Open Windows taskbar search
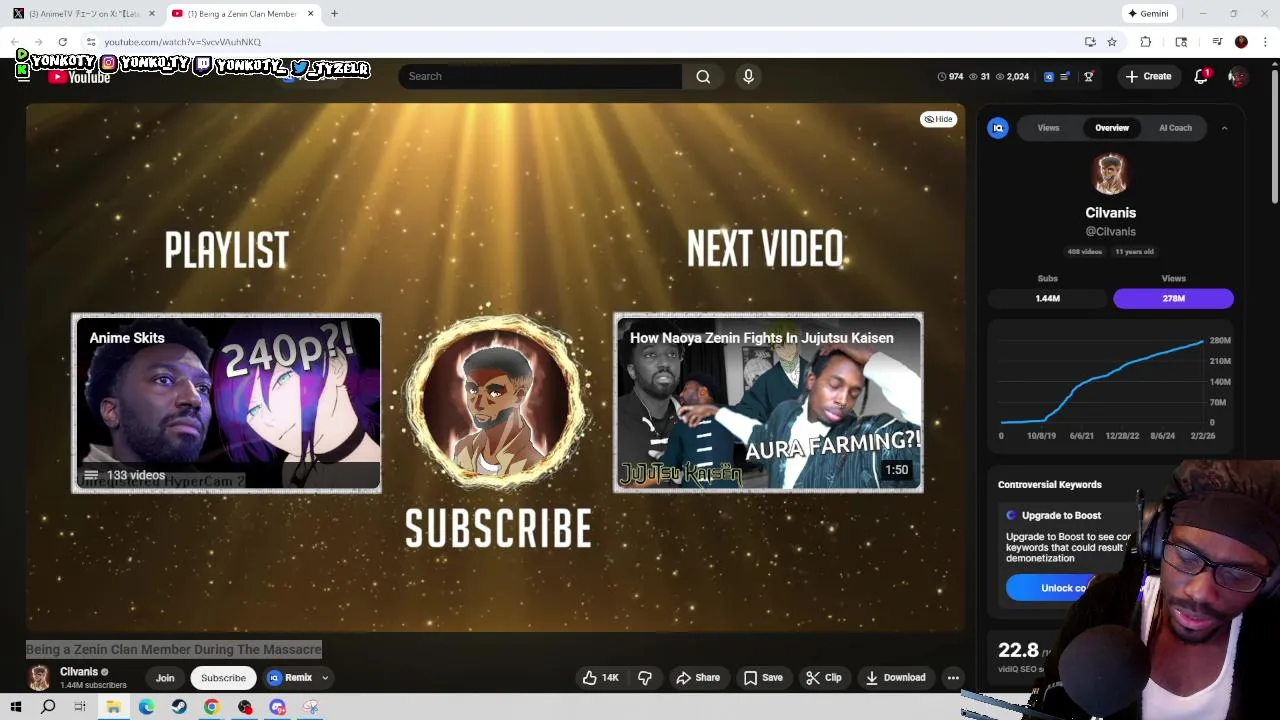This screenshot has width=1280, height=720. [48, 707]
